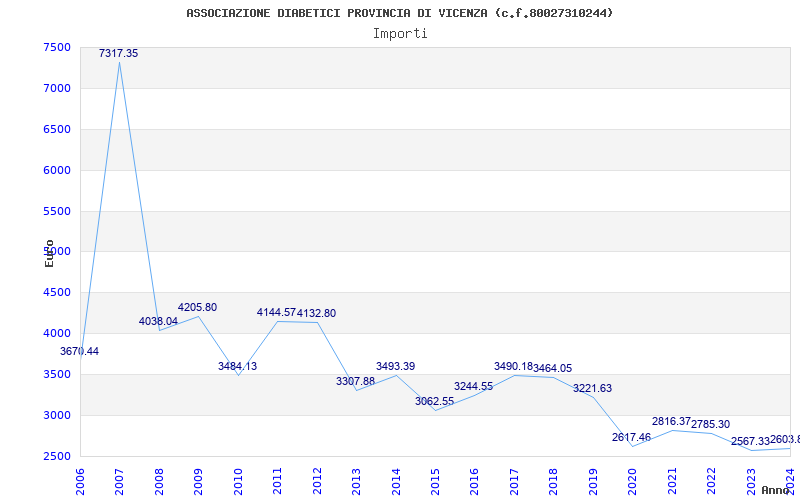Select data label 4144.57
This screenshot has height=500, width=800.
coord(277,312)
